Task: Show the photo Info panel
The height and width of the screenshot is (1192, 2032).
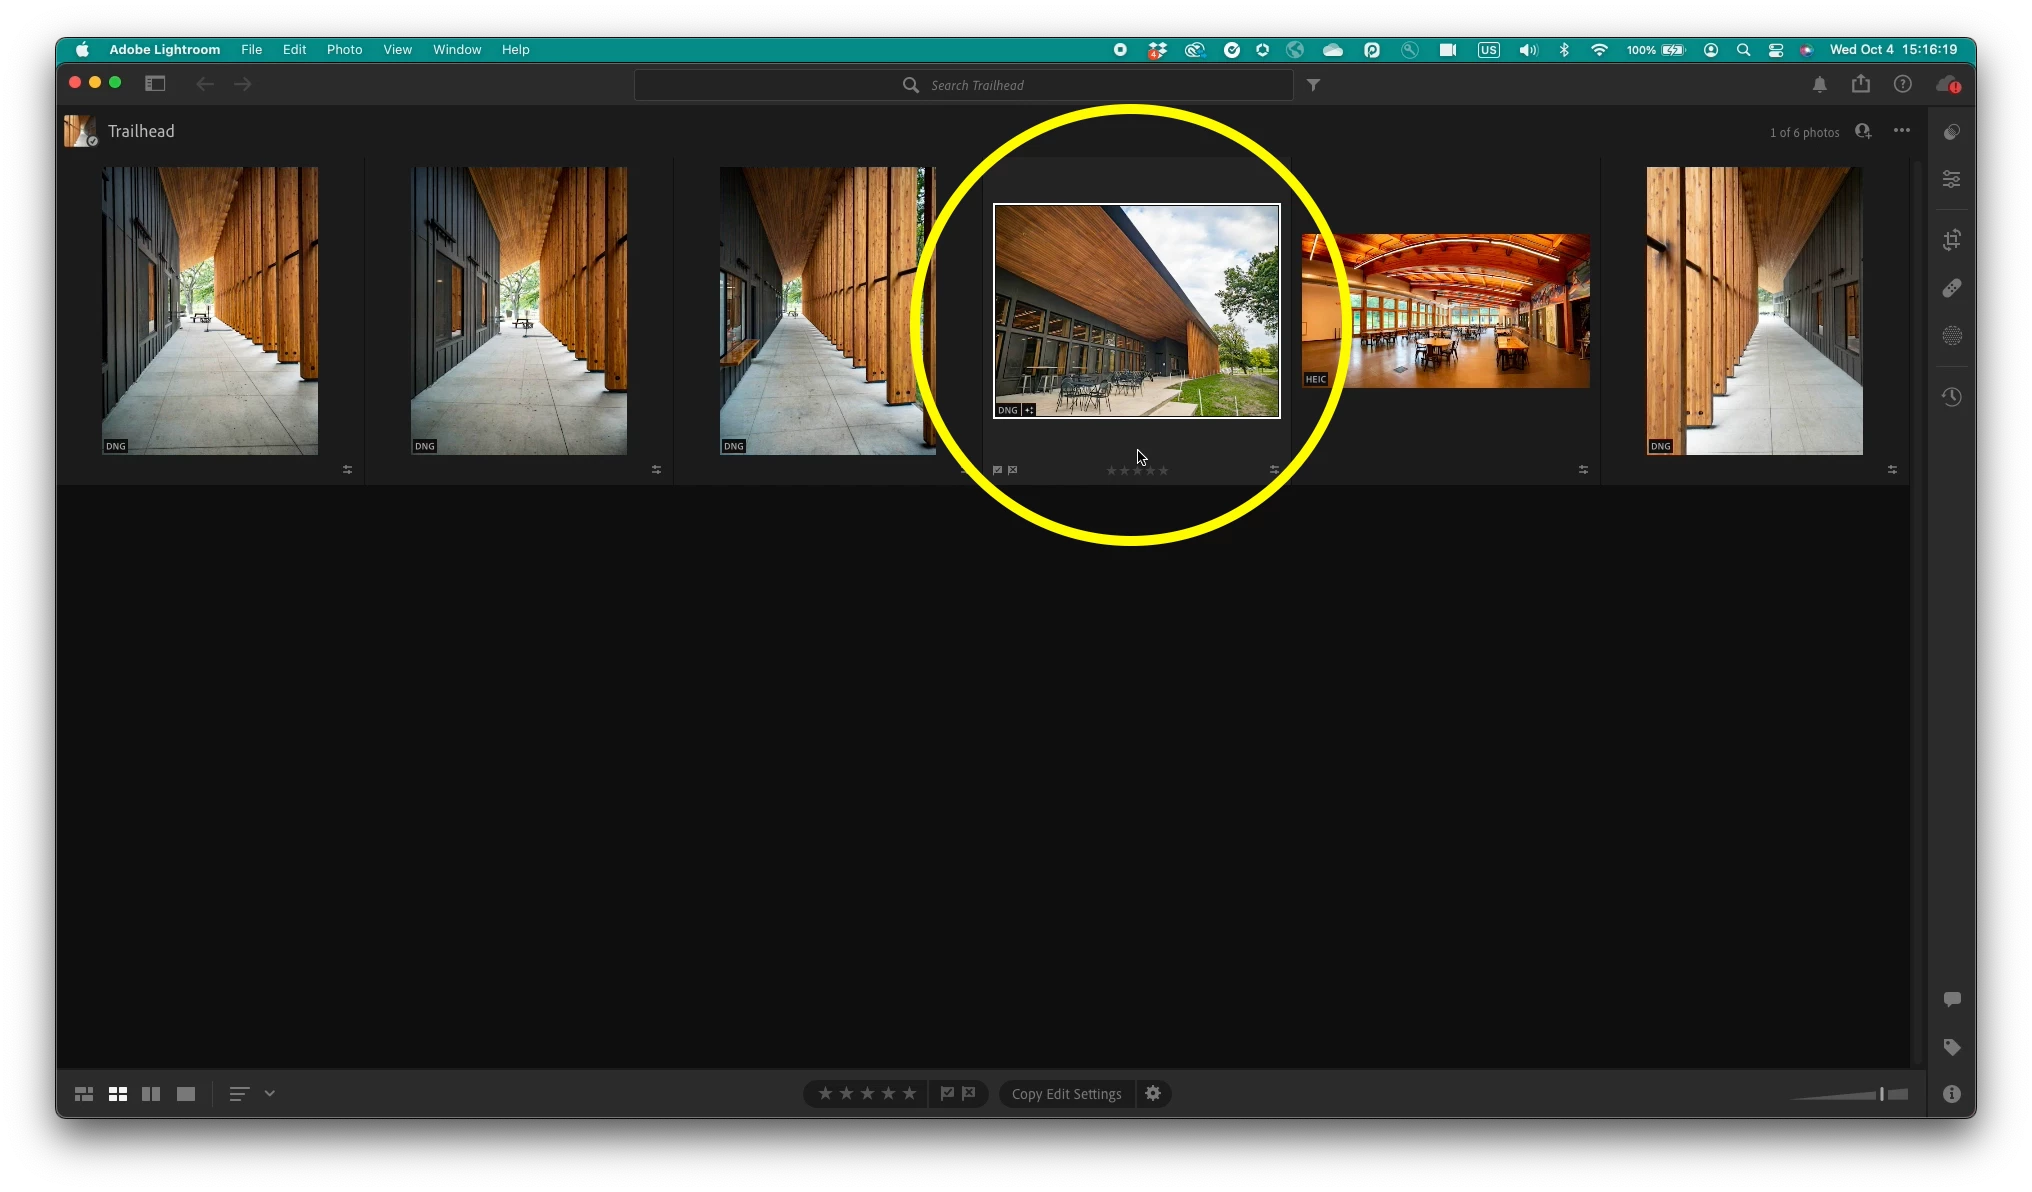Action: tap(1951, 1094)
